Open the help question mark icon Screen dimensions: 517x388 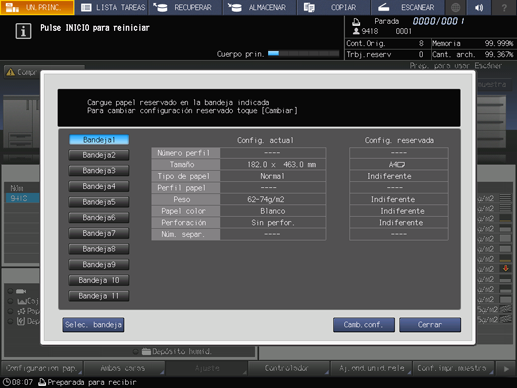(x=504, y=7)
